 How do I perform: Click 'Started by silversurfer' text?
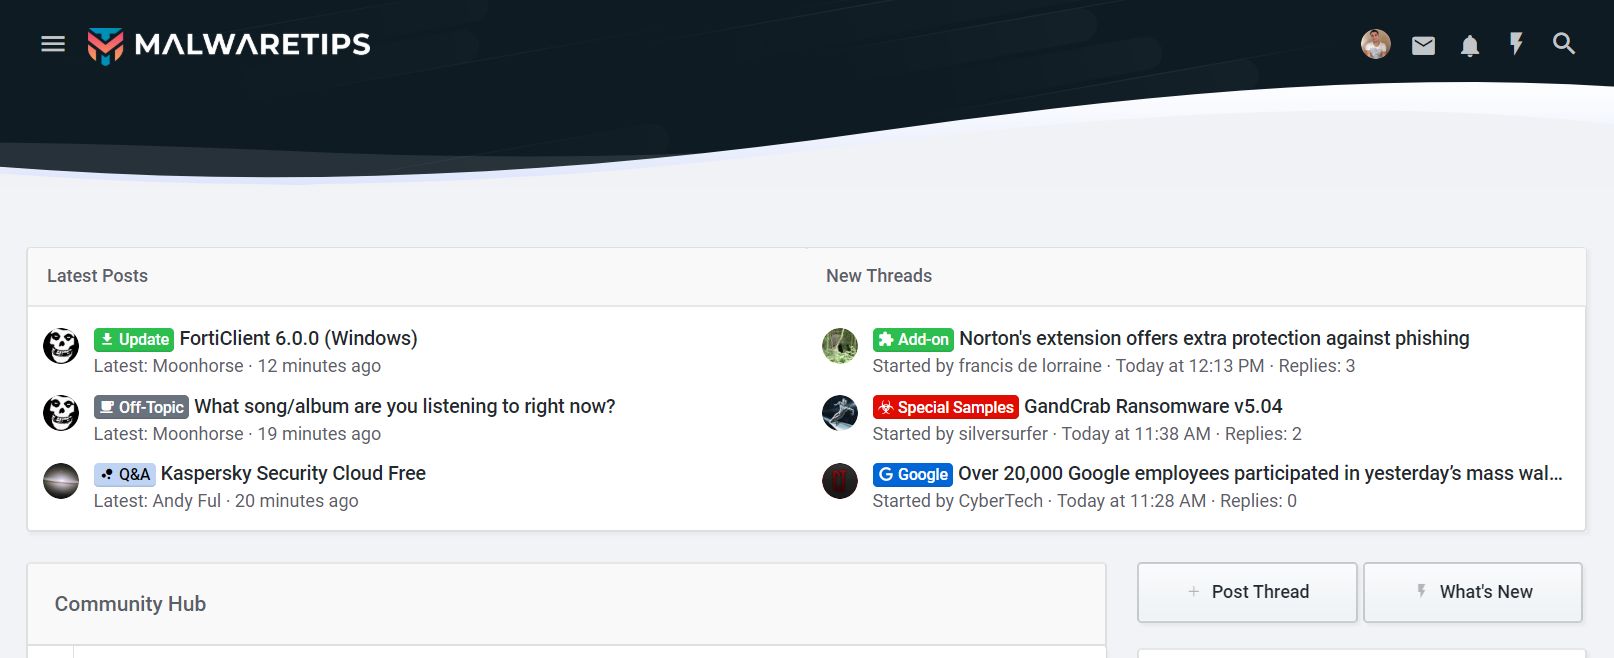tap(960, 434)
